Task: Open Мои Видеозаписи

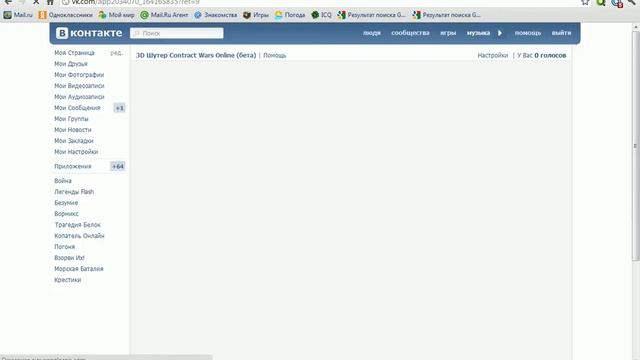Action: [79, 86]
